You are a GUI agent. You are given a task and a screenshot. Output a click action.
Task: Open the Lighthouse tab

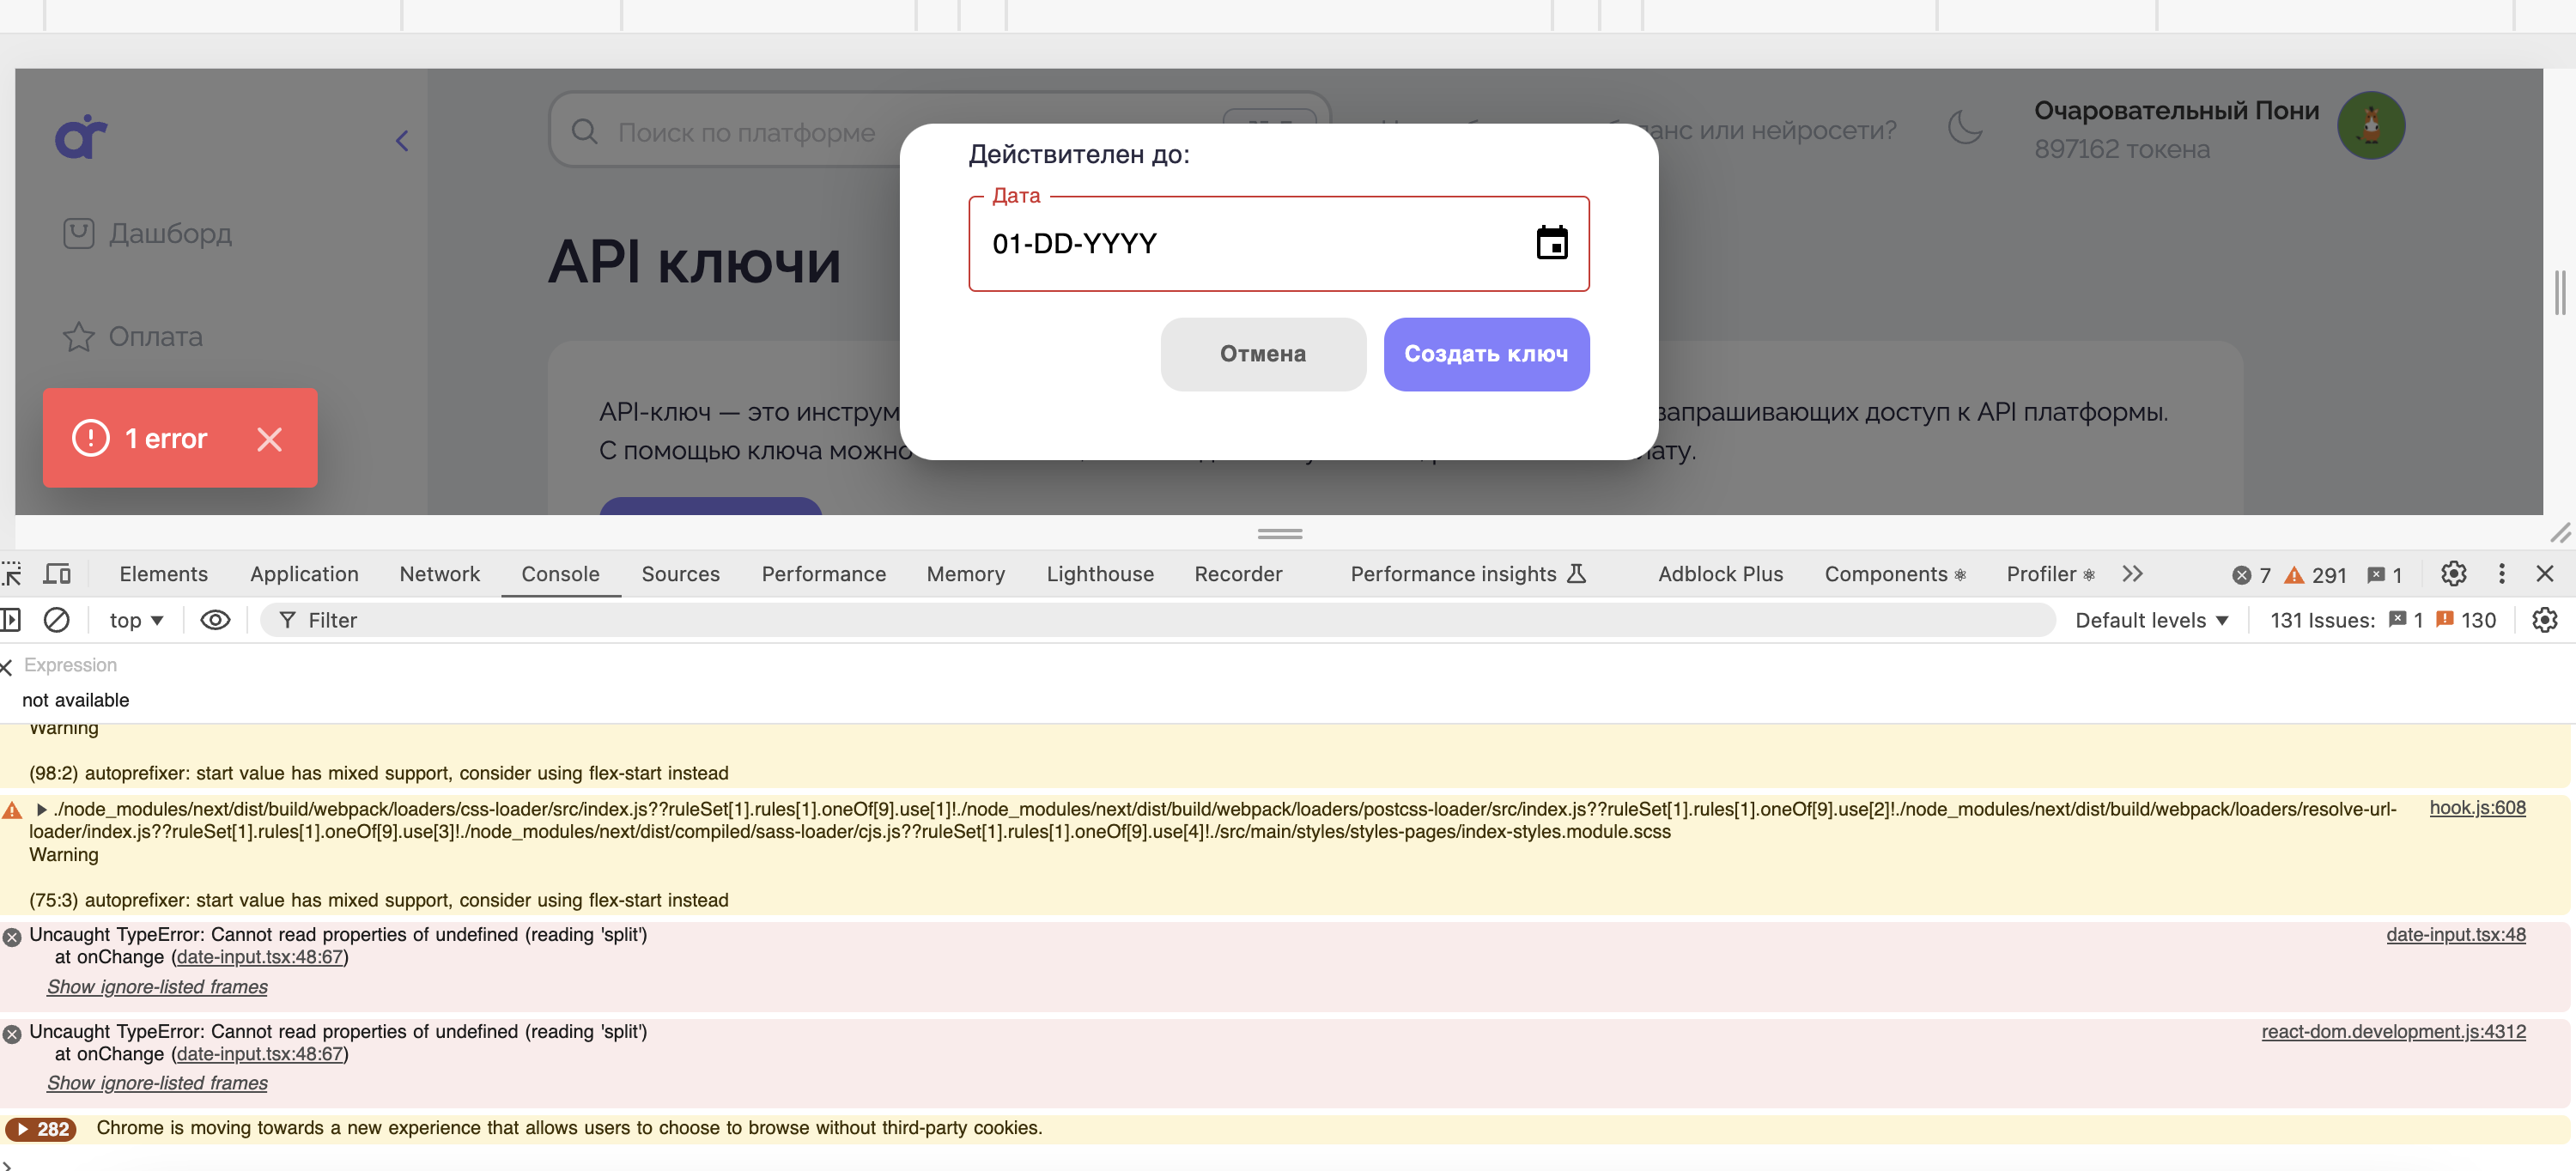click(1100, 574)
